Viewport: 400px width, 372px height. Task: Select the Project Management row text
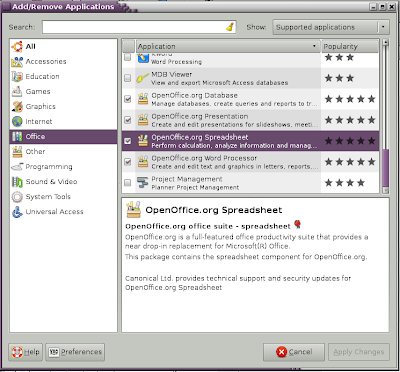(195, 183)
